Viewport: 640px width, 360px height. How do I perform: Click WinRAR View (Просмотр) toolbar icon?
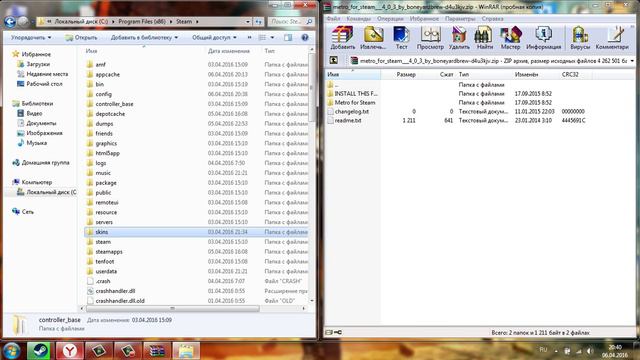(430, 38)
